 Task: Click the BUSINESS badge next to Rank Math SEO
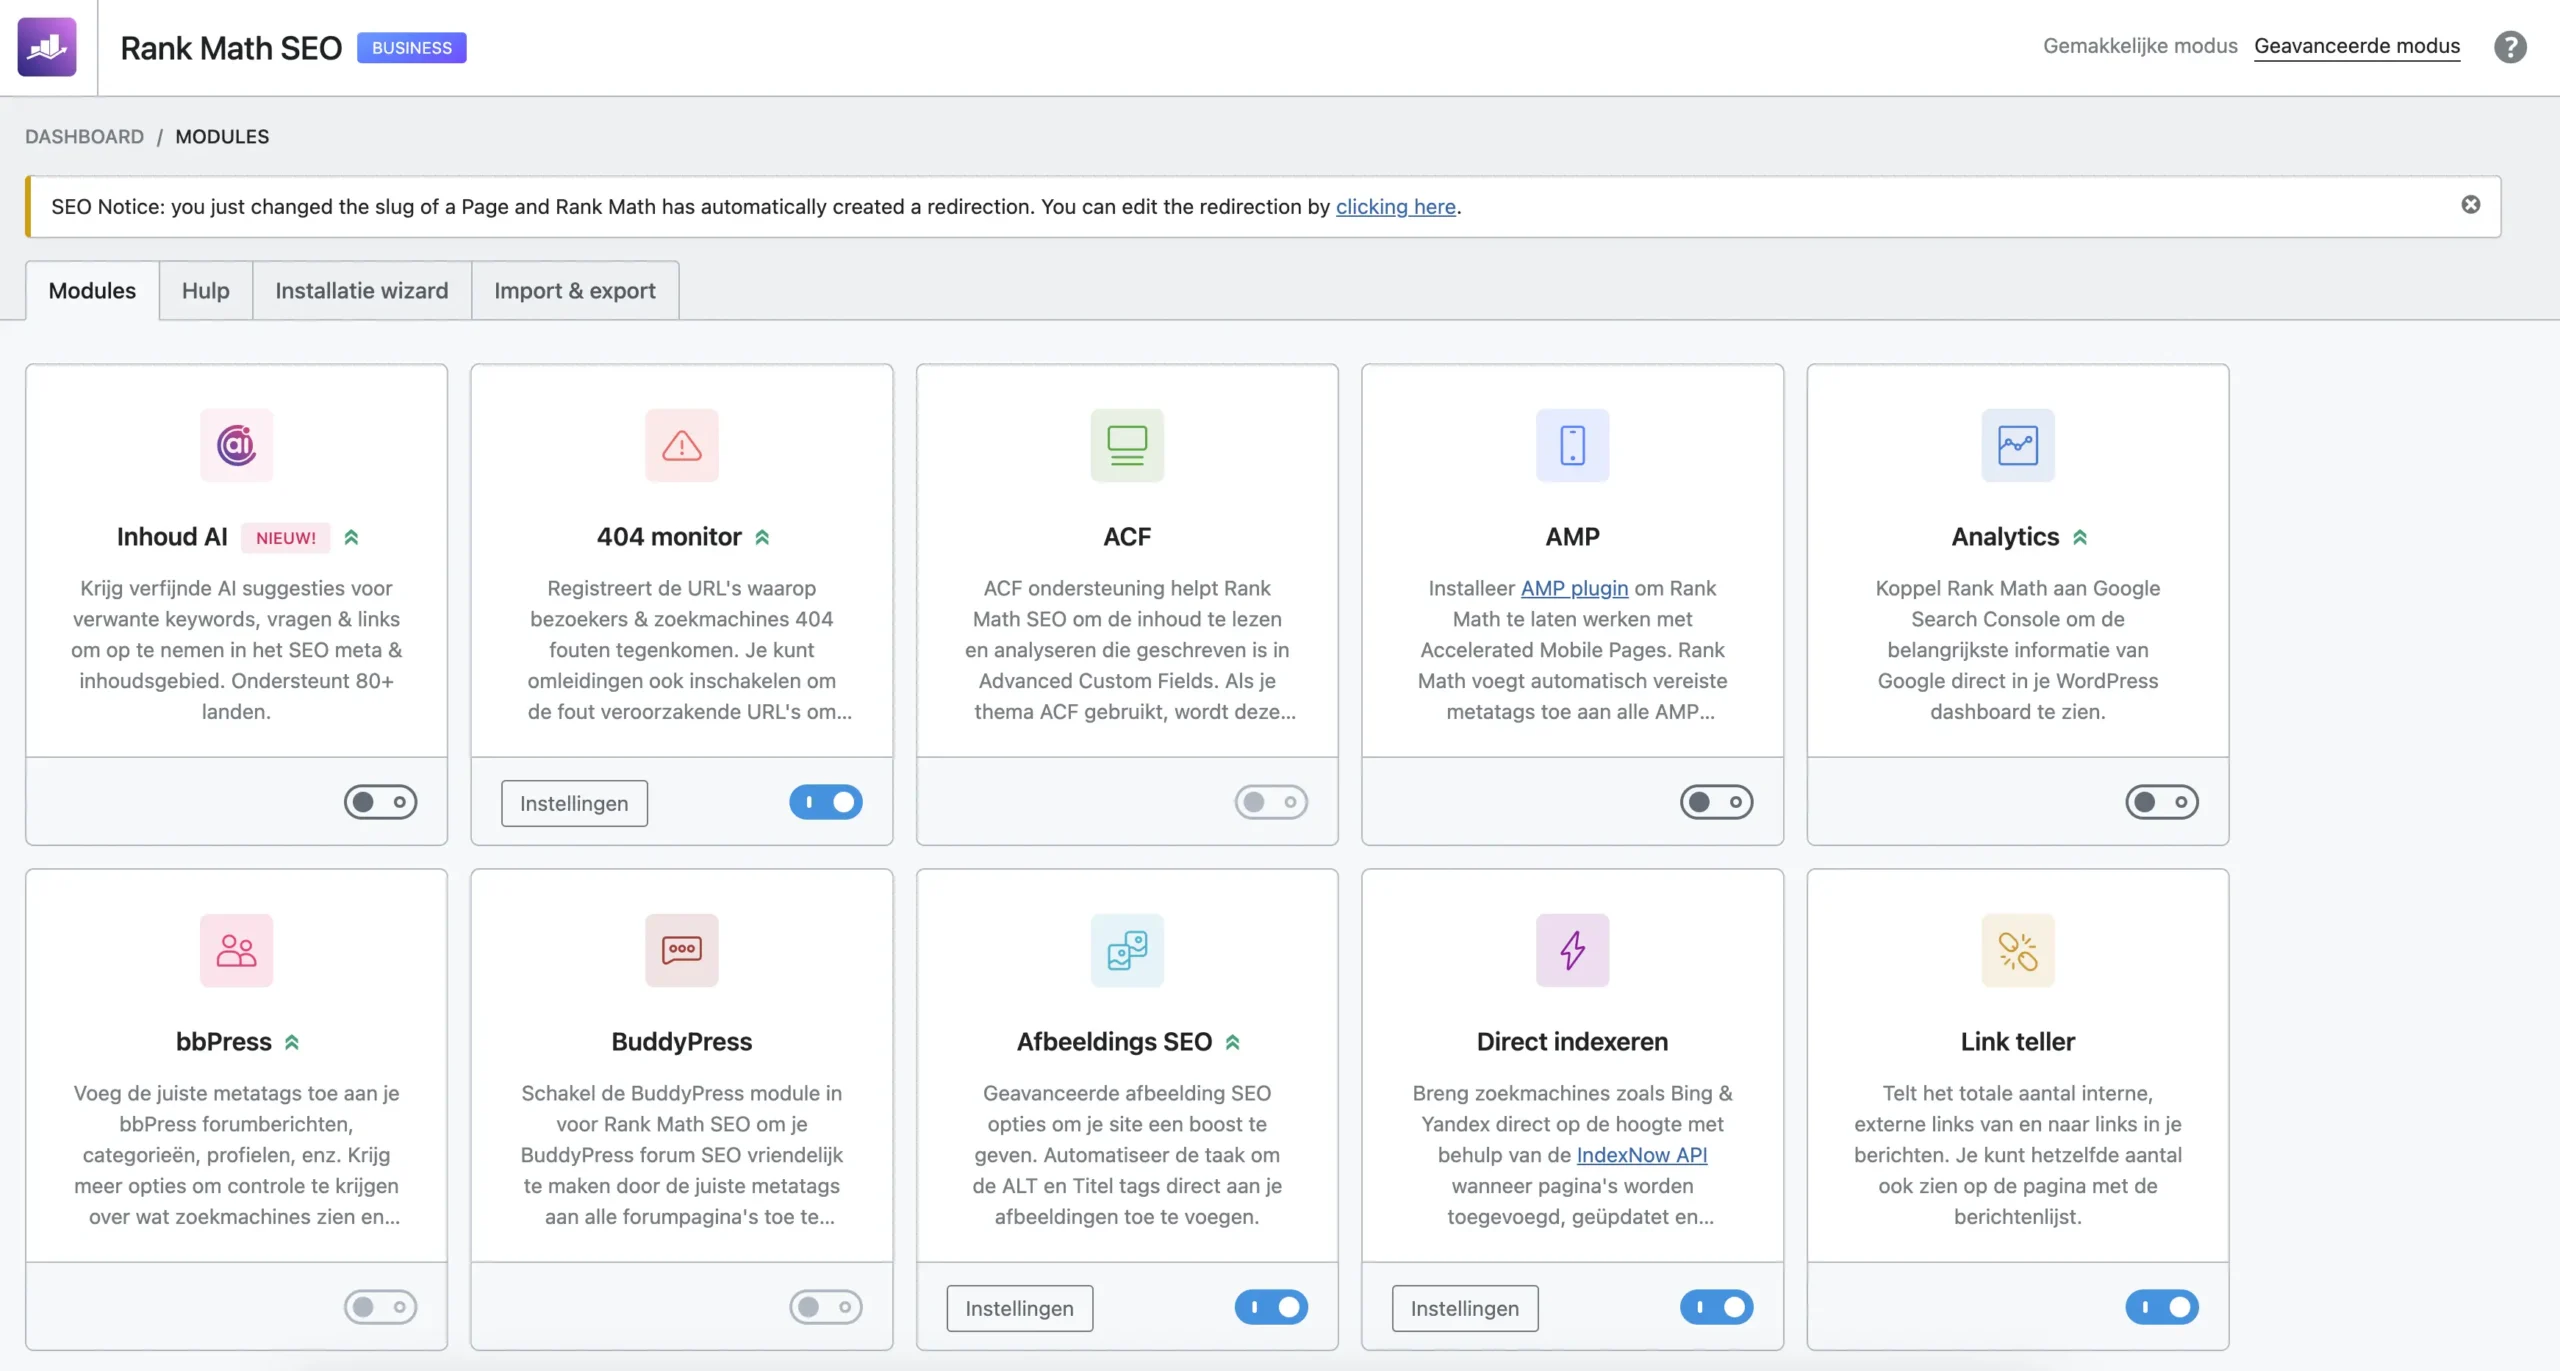(412, 47)
